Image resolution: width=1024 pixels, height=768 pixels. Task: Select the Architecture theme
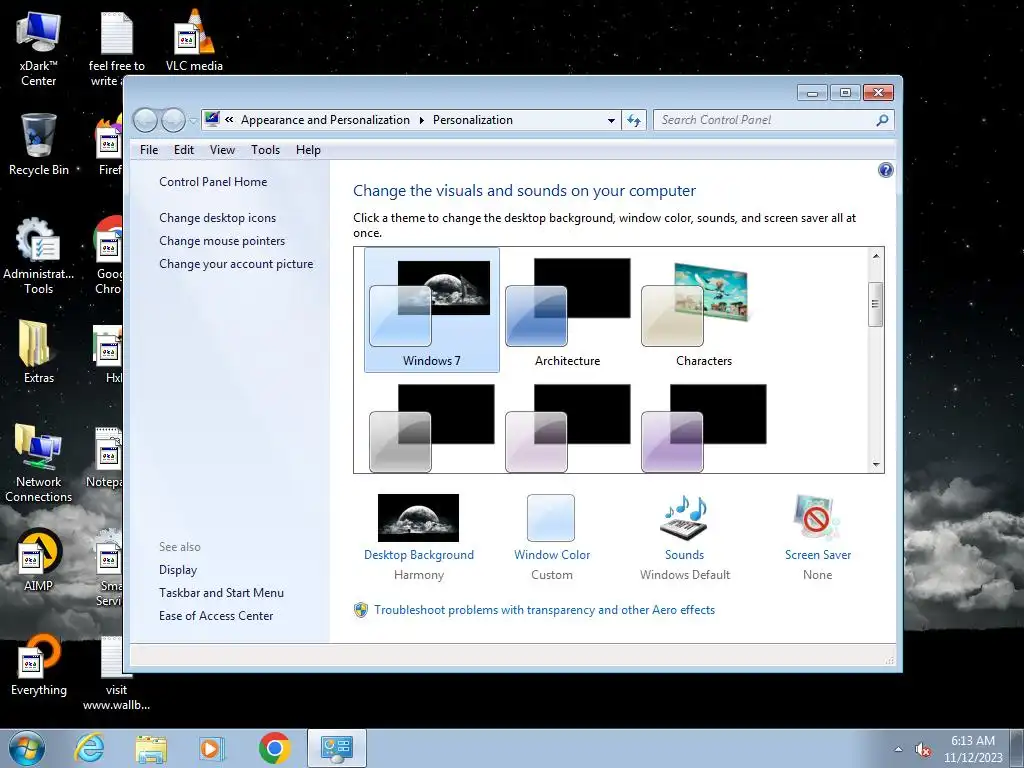coord(568,310)
